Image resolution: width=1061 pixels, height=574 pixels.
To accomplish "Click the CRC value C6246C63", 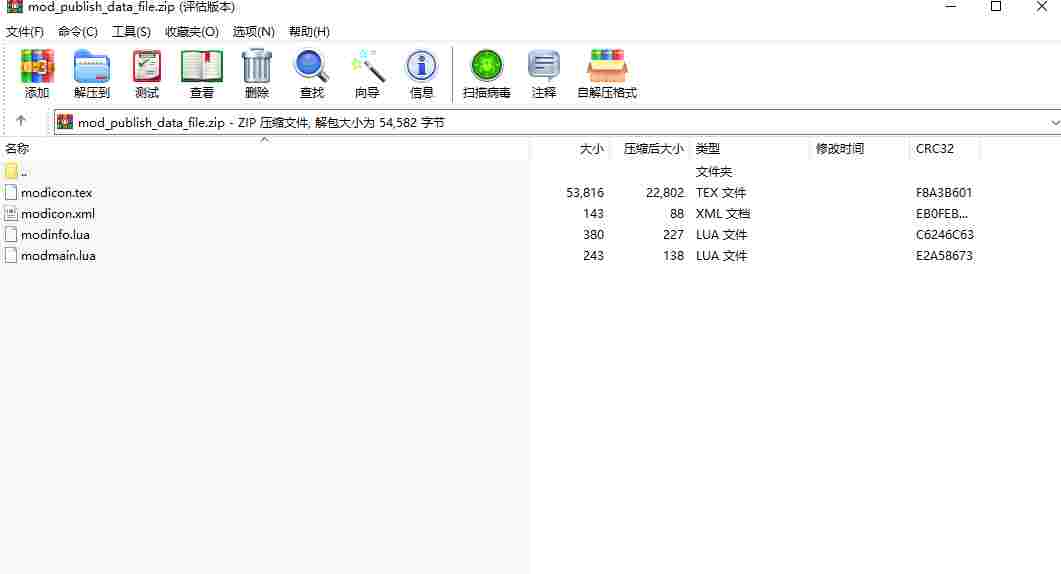I will click(x=945, y=235).
